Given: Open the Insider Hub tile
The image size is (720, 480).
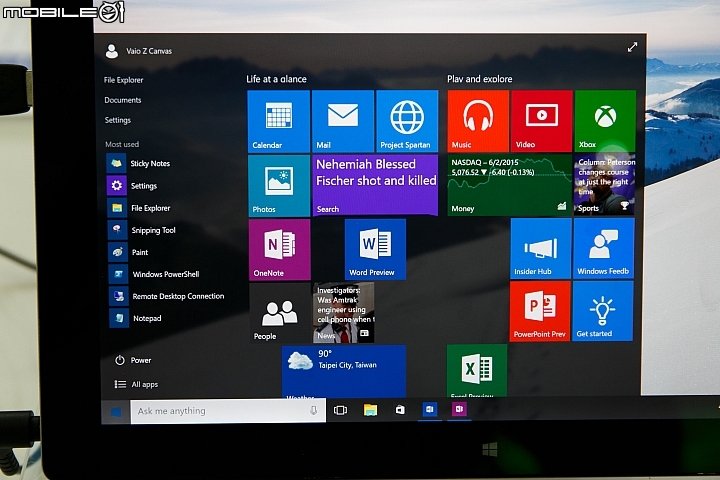Looking at the screenshot, I should [x=541, y=248].
